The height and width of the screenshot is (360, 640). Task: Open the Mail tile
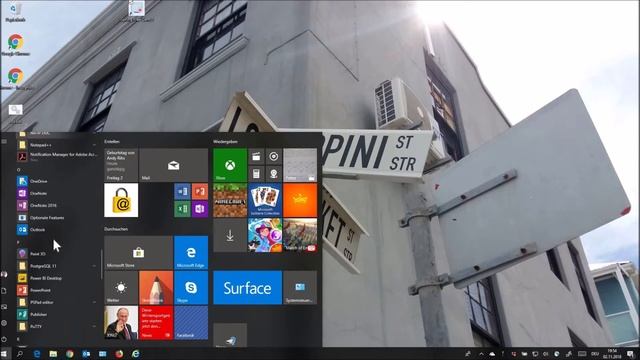(173, 165)
